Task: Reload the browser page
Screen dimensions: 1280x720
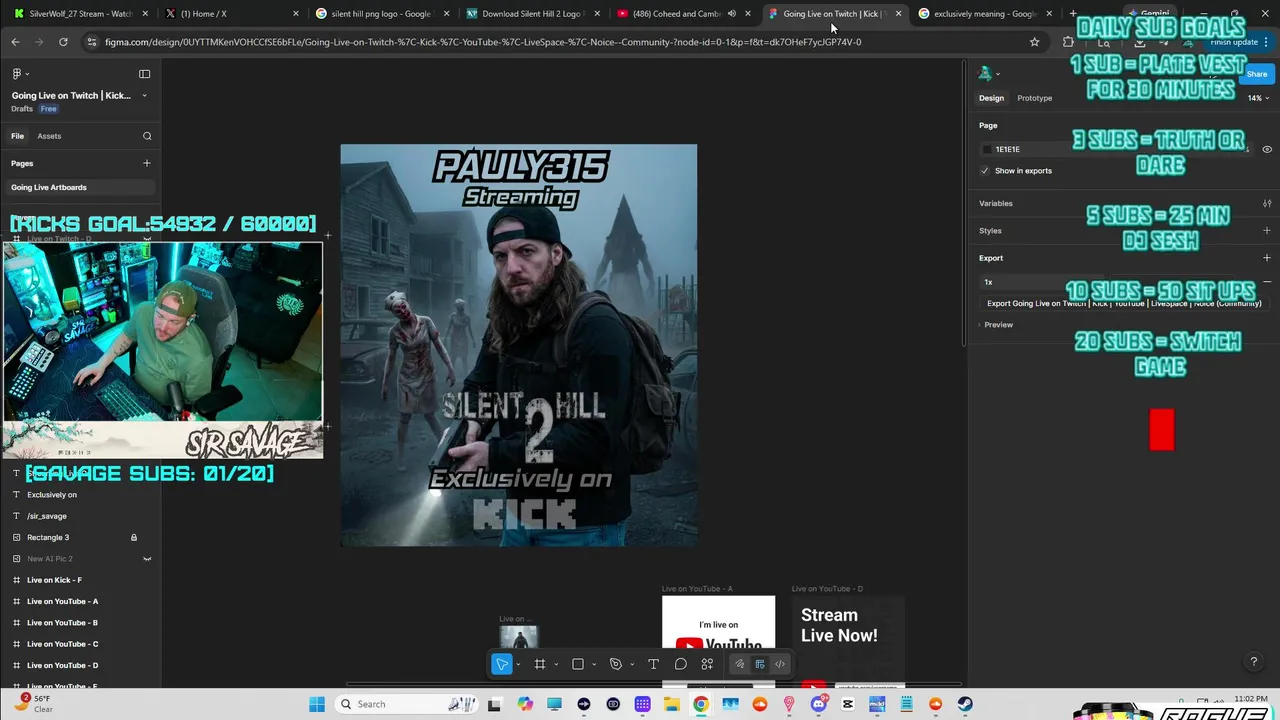Action: (x=63, y=42)
